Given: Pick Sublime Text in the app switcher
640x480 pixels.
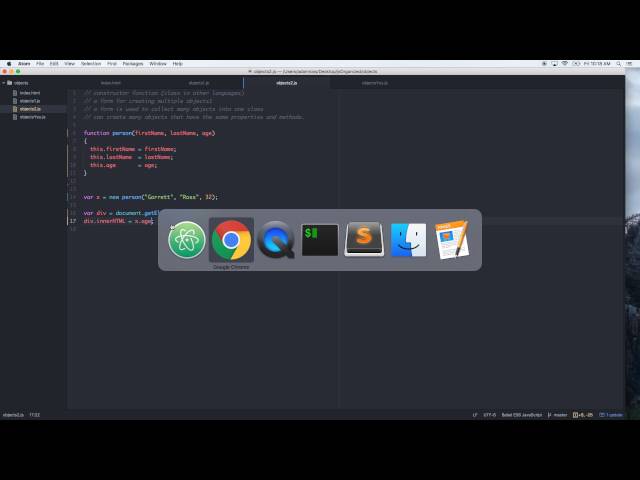Looking at the screenshot, I should tap(364, 240).
